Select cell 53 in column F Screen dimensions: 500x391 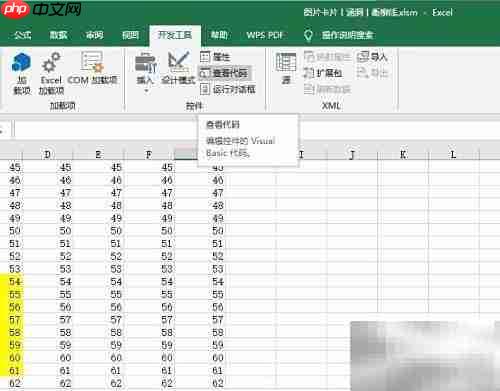[x=149, y=269]
